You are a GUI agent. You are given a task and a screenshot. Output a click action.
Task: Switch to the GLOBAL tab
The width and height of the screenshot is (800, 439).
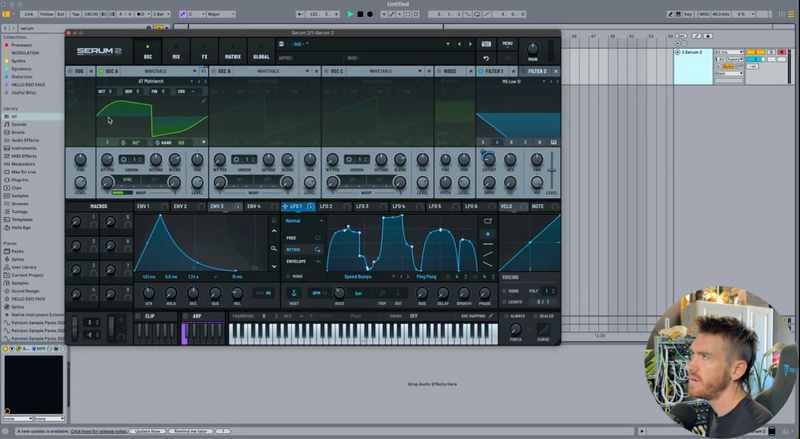click(261, 52)
